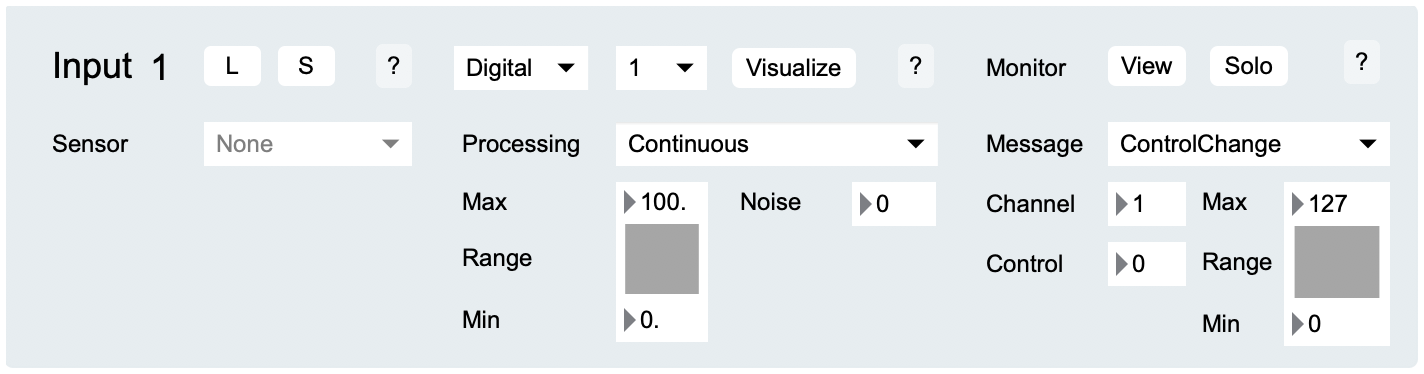1424x374 pixels.
Task: Click the Visualize button
Action: [794, 68]
